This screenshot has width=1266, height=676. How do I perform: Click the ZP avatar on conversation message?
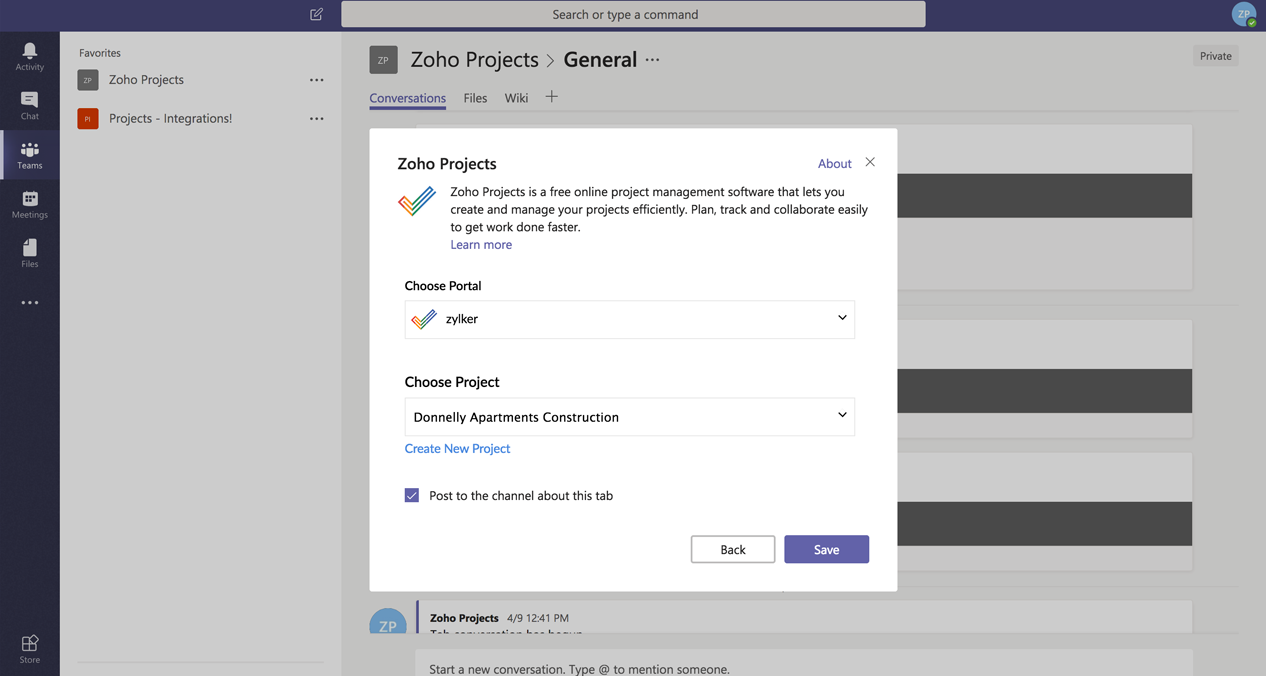pos(388,621)
